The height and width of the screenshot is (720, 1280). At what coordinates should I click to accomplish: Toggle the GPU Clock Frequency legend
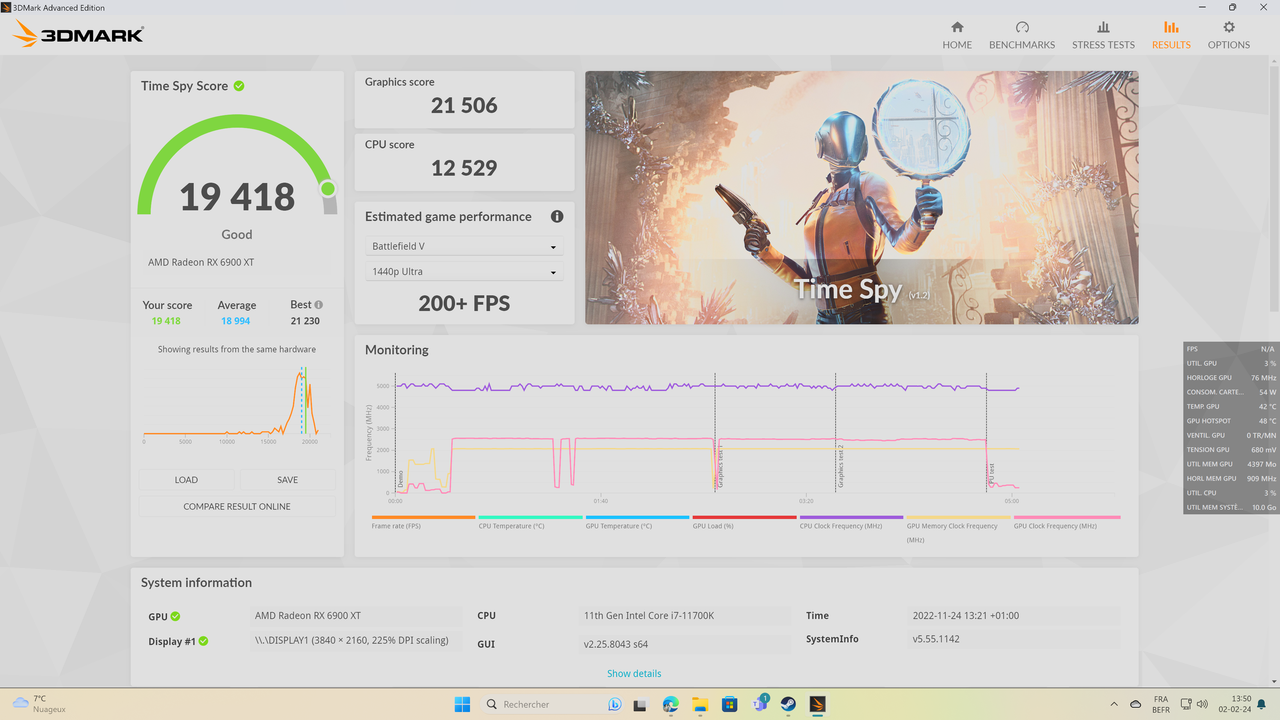tap(1066, 522)
